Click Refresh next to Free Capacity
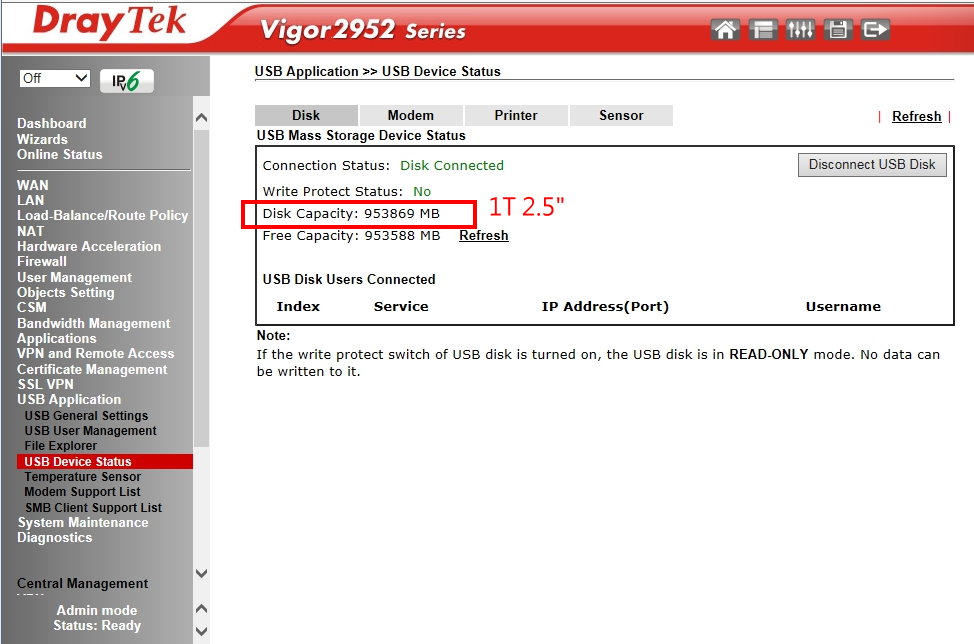 coord(483,235)
